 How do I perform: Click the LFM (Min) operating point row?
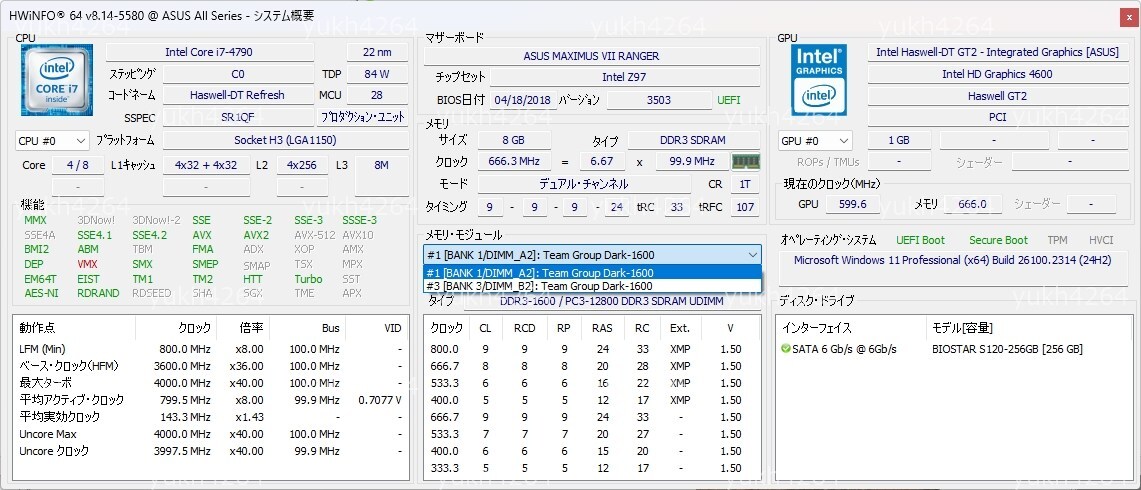pos(210,349)
